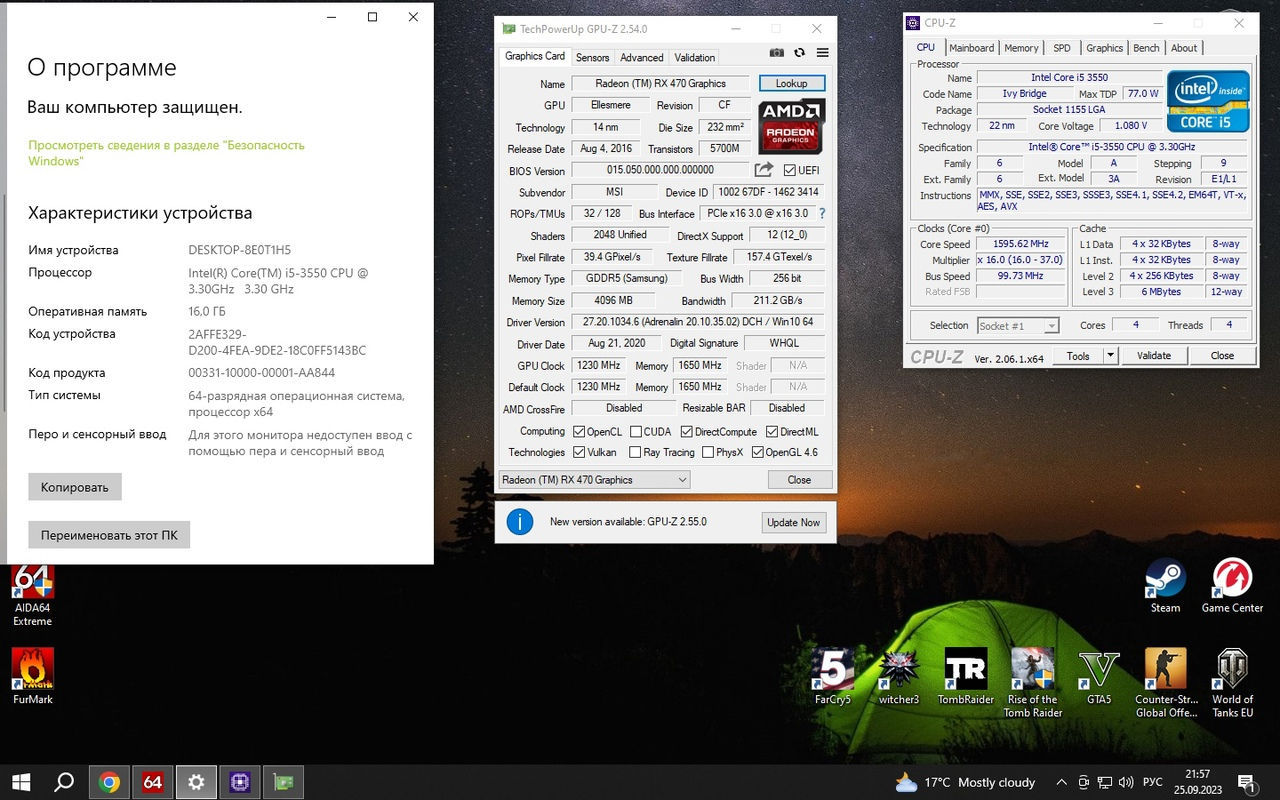Click the Копировать button
This screenshot has height=800, width=1280.
tap(75, 487)
